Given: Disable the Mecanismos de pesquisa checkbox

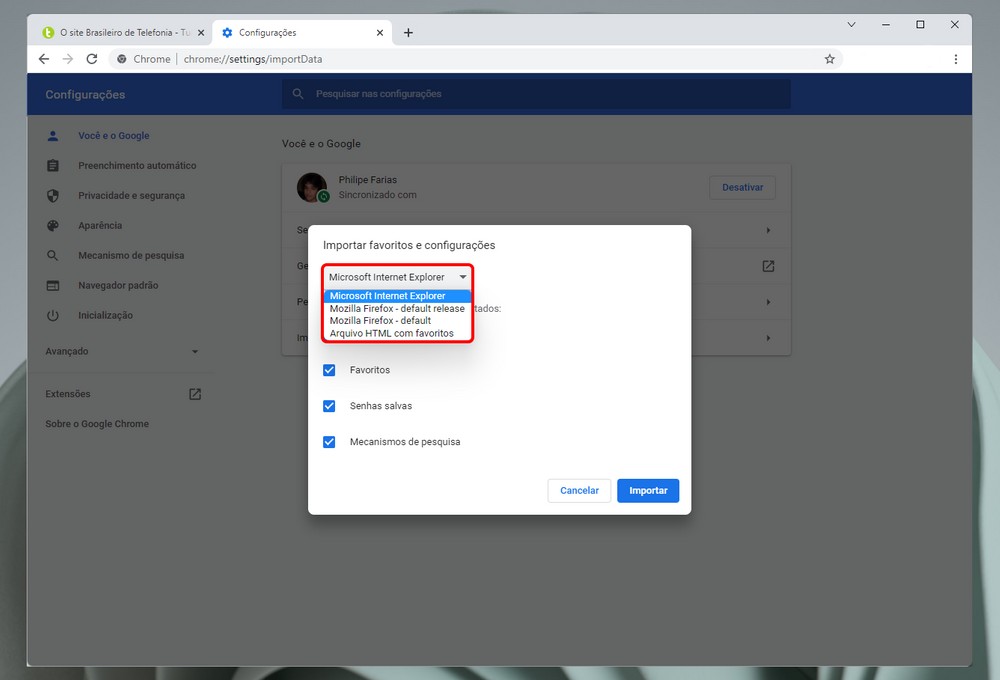Looking at the screenshot, I should pos(329,442).
